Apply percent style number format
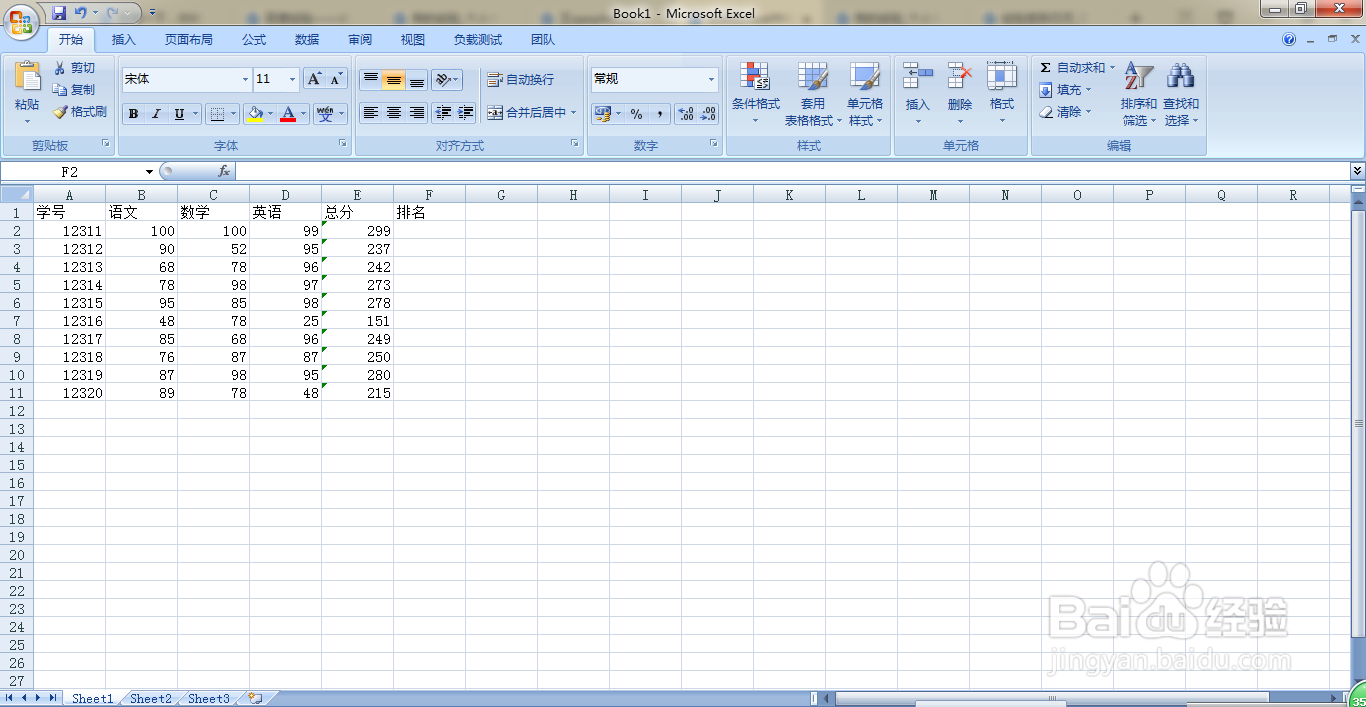The image size is (1366, 707). (x=636, y=114)
